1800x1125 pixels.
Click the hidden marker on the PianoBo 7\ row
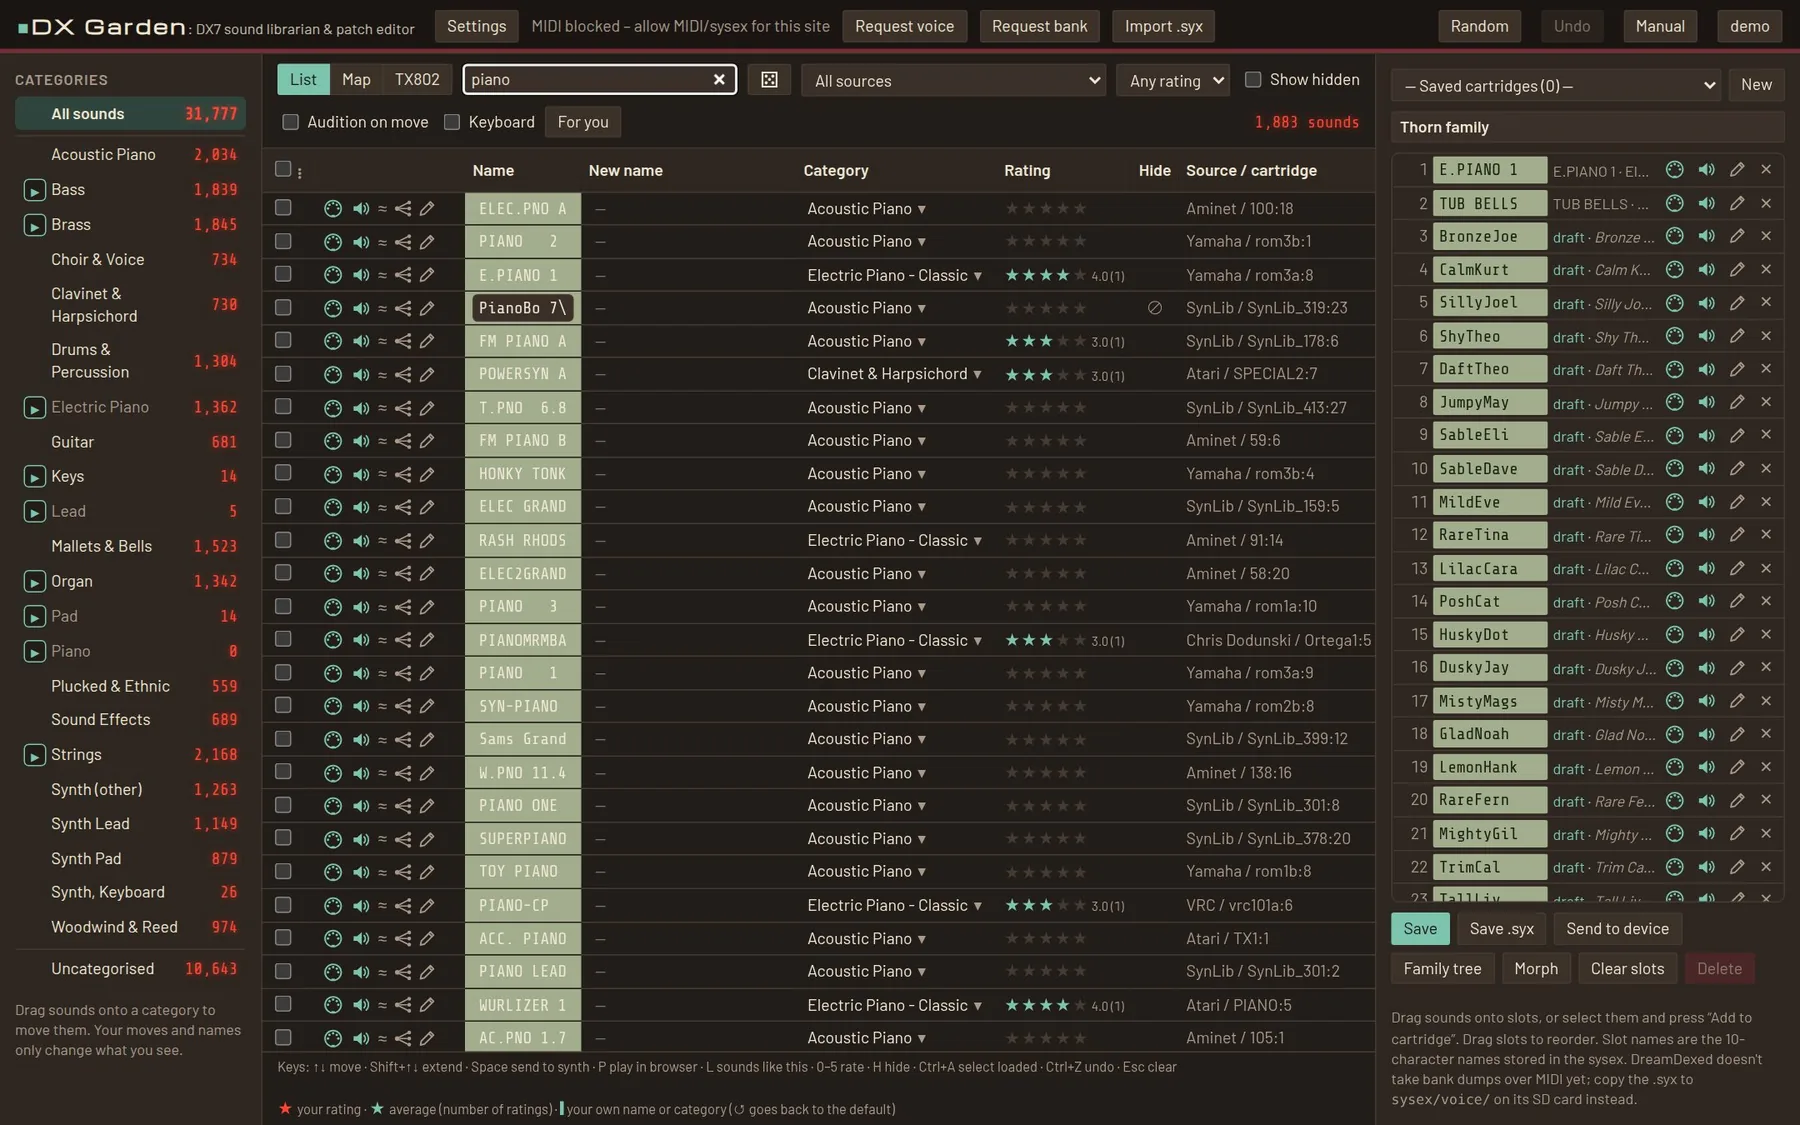tap(1155, 308)
